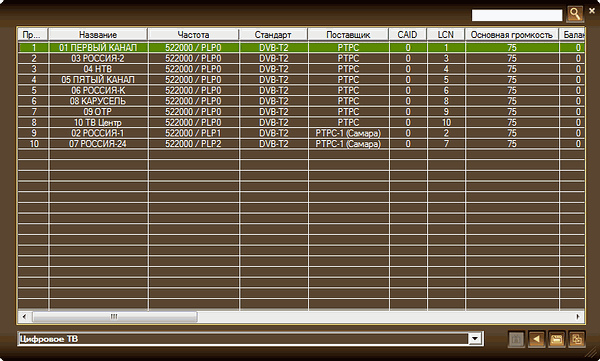Screen dimensions: 600x361
Task: Click the LCN column header
Action: point(446,35)
